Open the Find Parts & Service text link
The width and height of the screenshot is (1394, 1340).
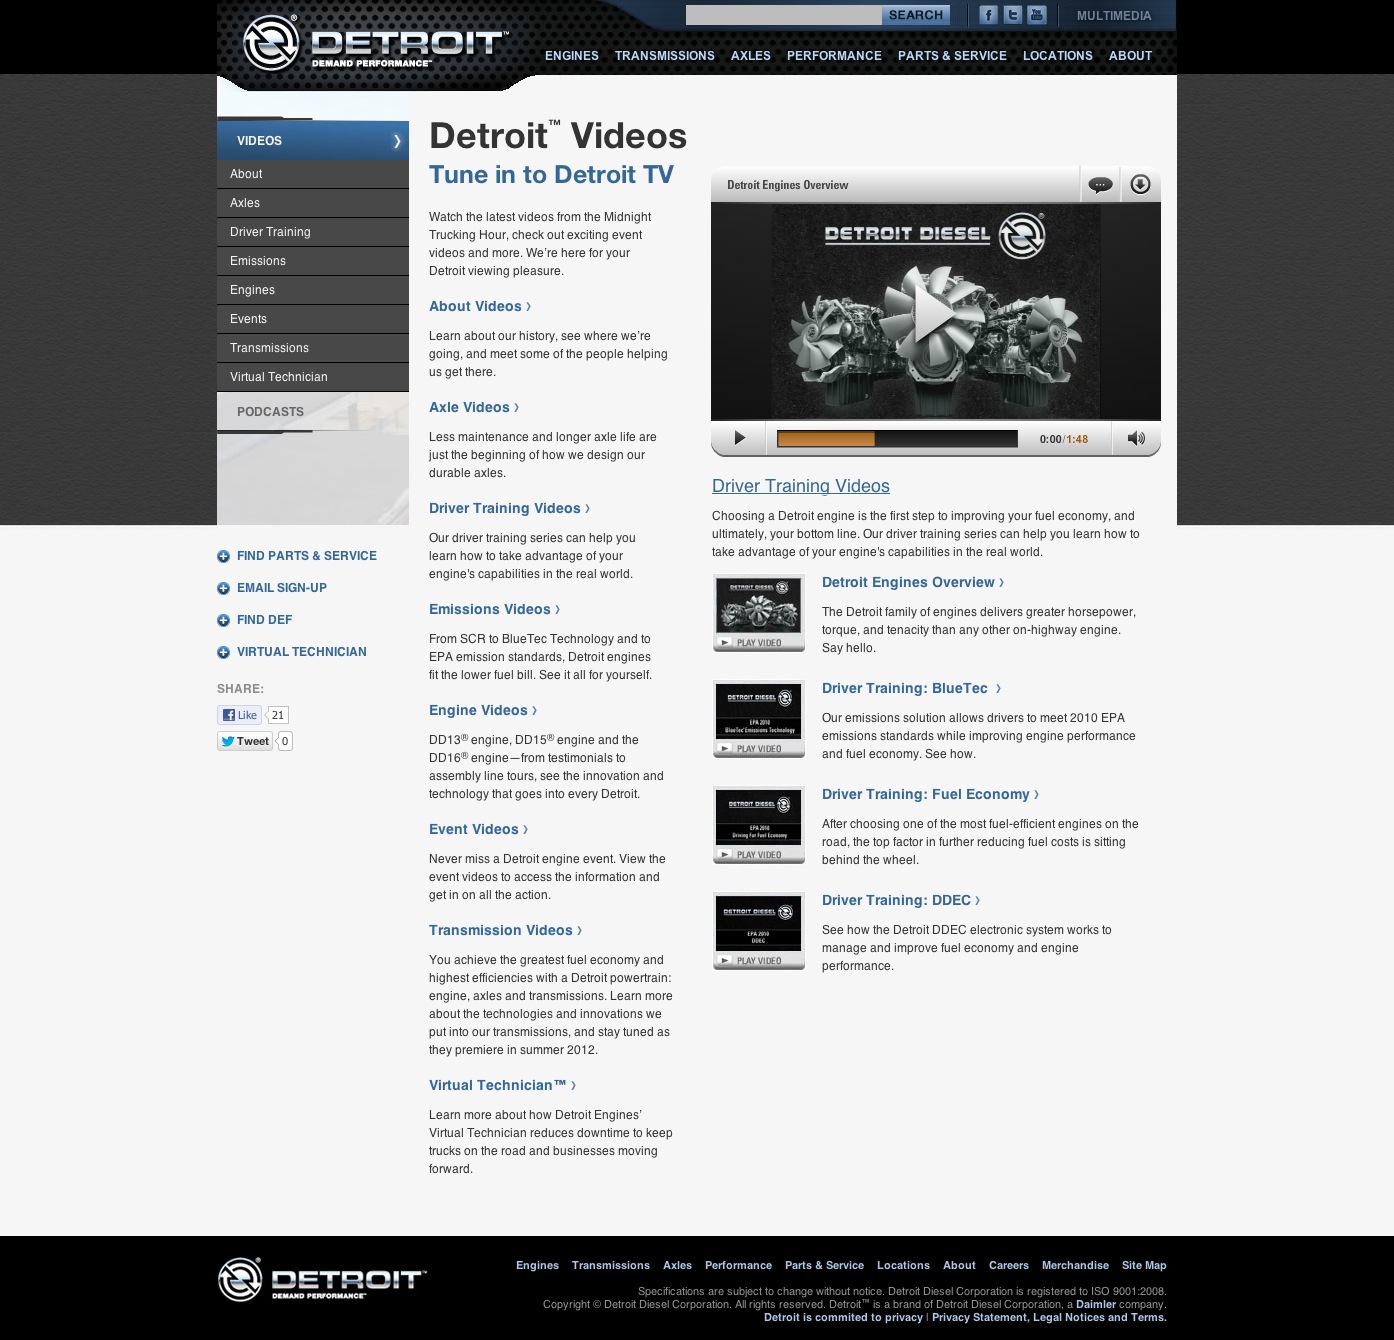pyautogui.click(x=307, y=556)
